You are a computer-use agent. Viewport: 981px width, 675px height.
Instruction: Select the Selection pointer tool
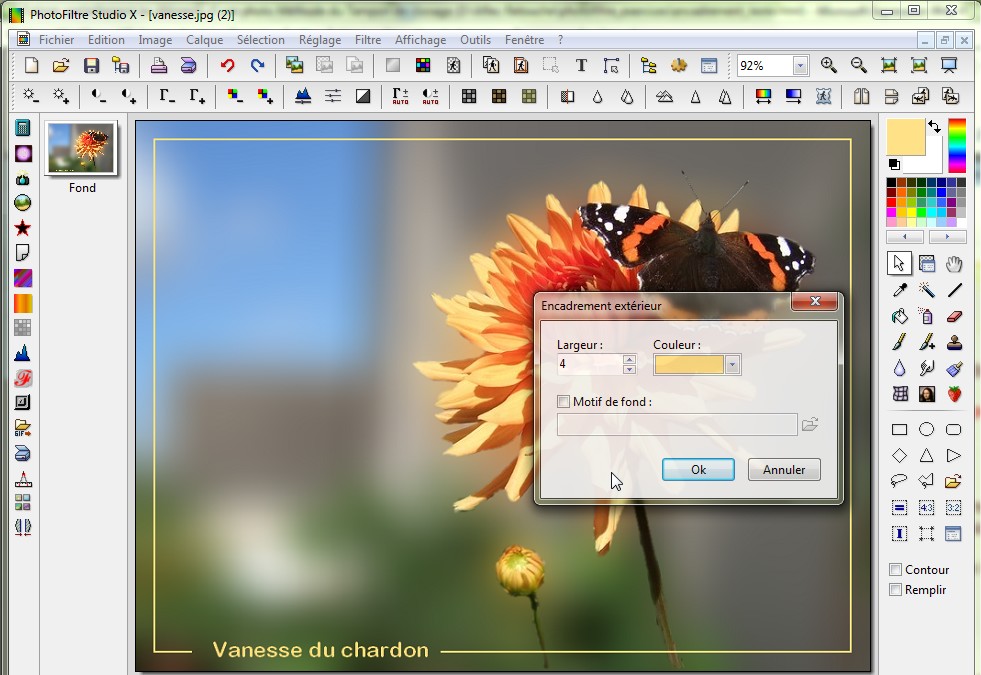(x=899, y=264)
